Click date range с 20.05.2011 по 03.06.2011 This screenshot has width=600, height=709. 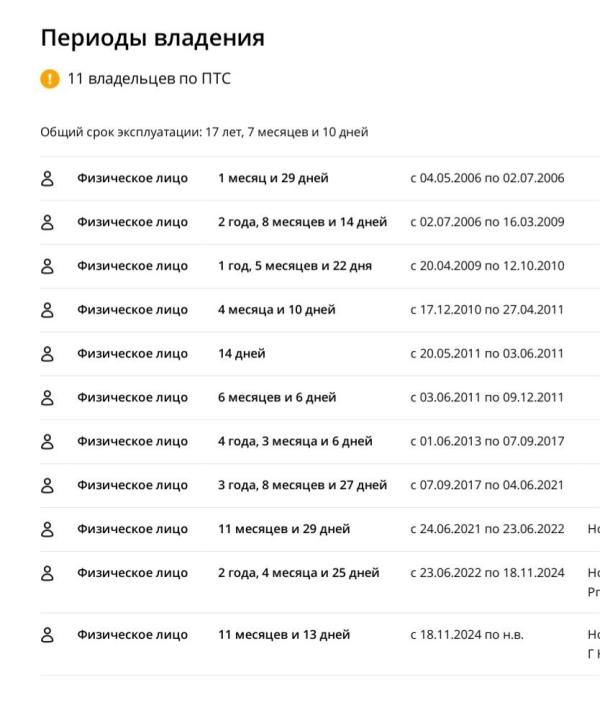coord(487,353)
